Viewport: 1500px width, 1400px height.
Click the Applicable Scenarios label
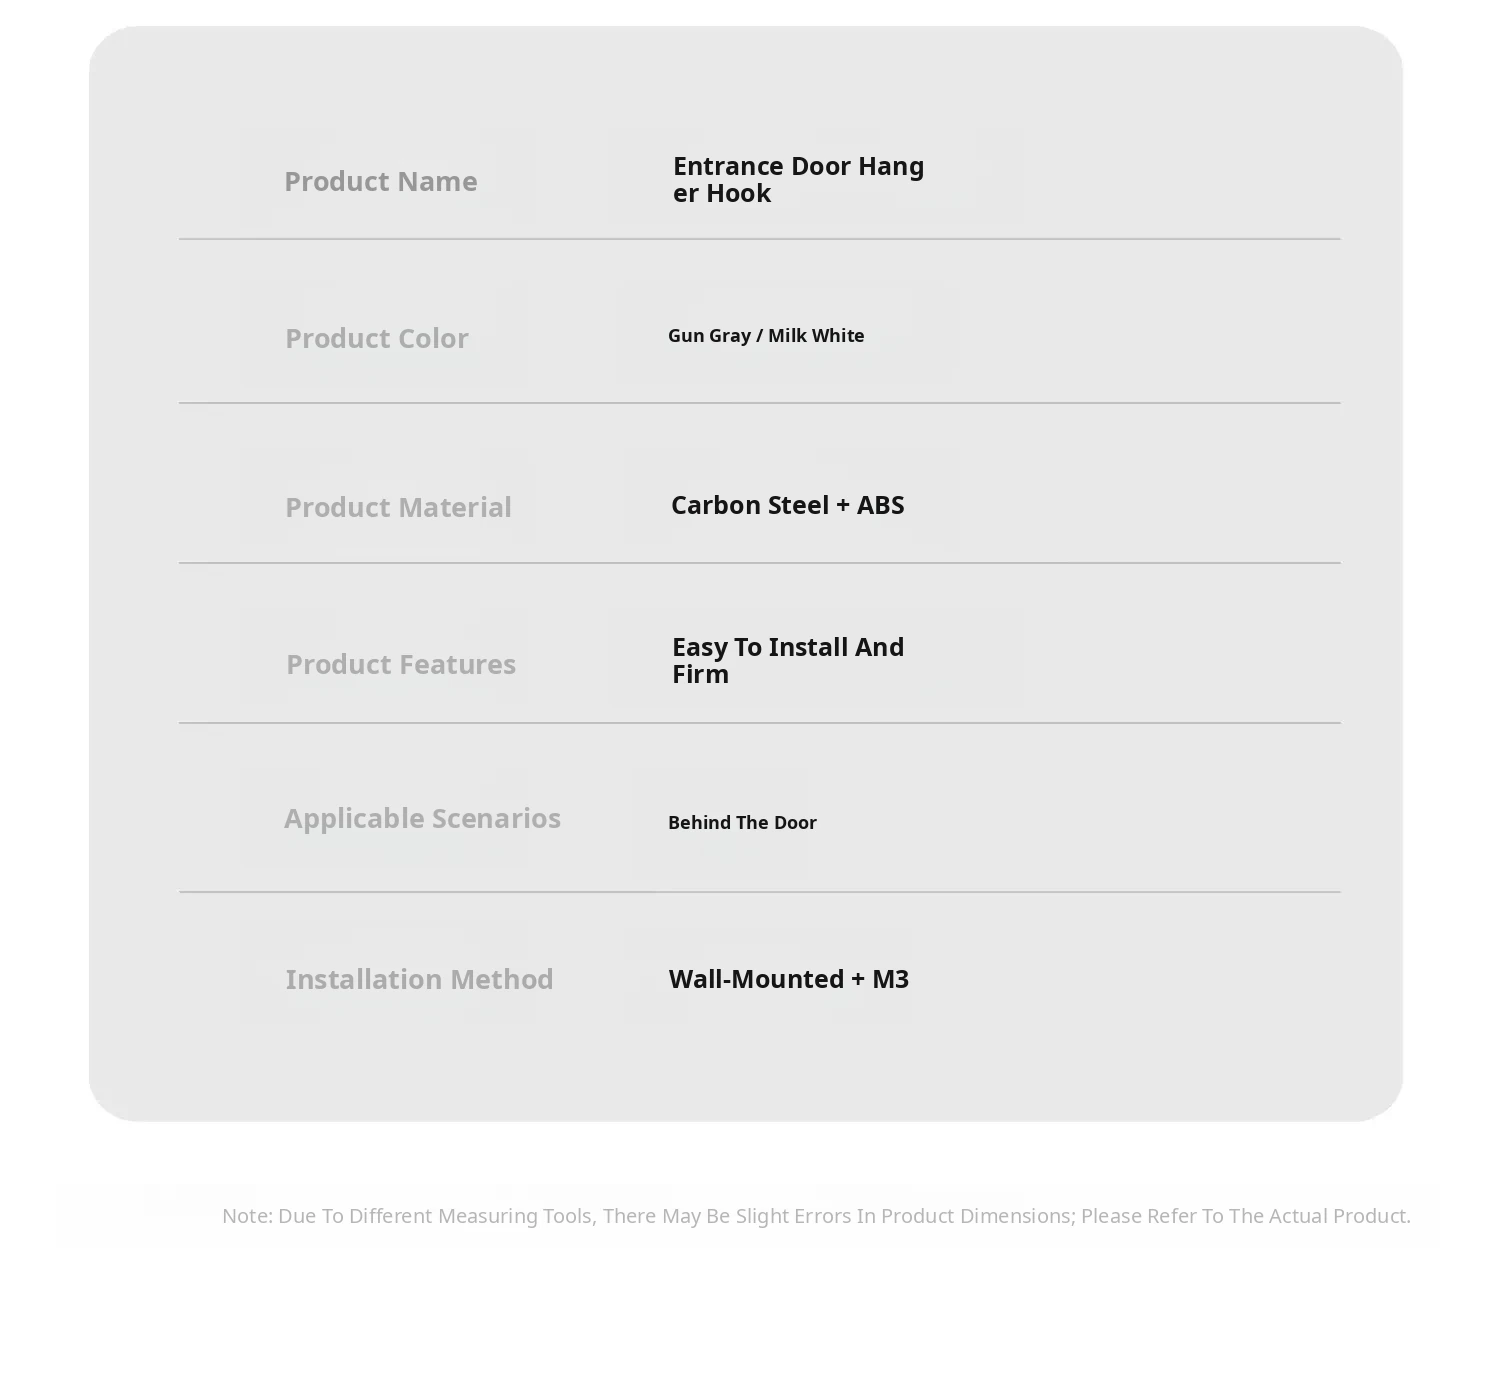422,819
